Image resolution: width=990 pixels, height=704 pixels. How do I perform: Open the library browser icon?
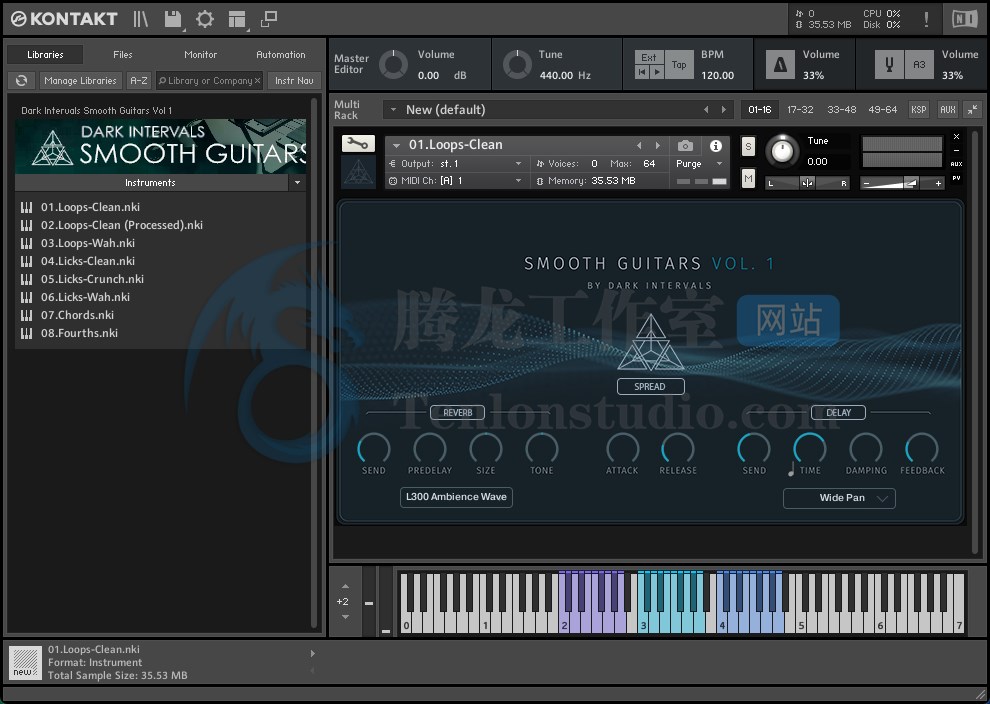(x=140, y=19)
